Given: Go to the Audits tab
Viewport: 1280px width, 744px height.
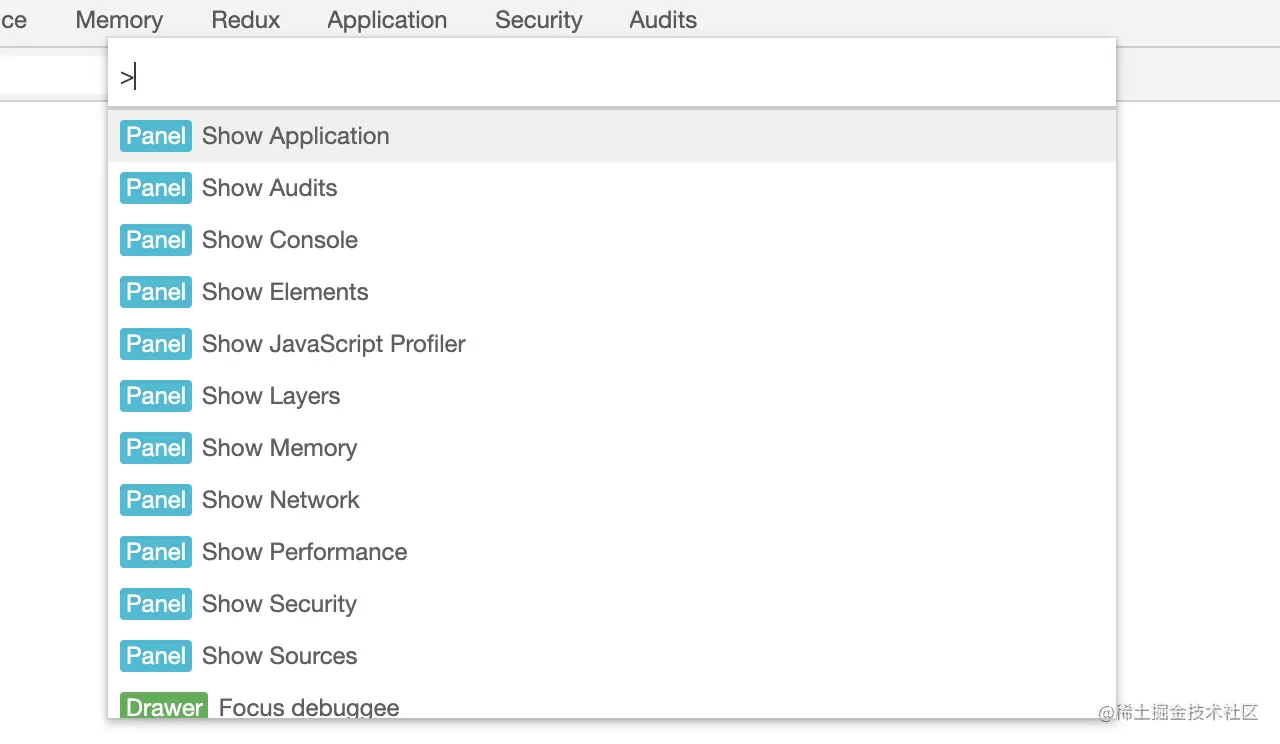Looking at the screenshot, I should tap(663, 20).
